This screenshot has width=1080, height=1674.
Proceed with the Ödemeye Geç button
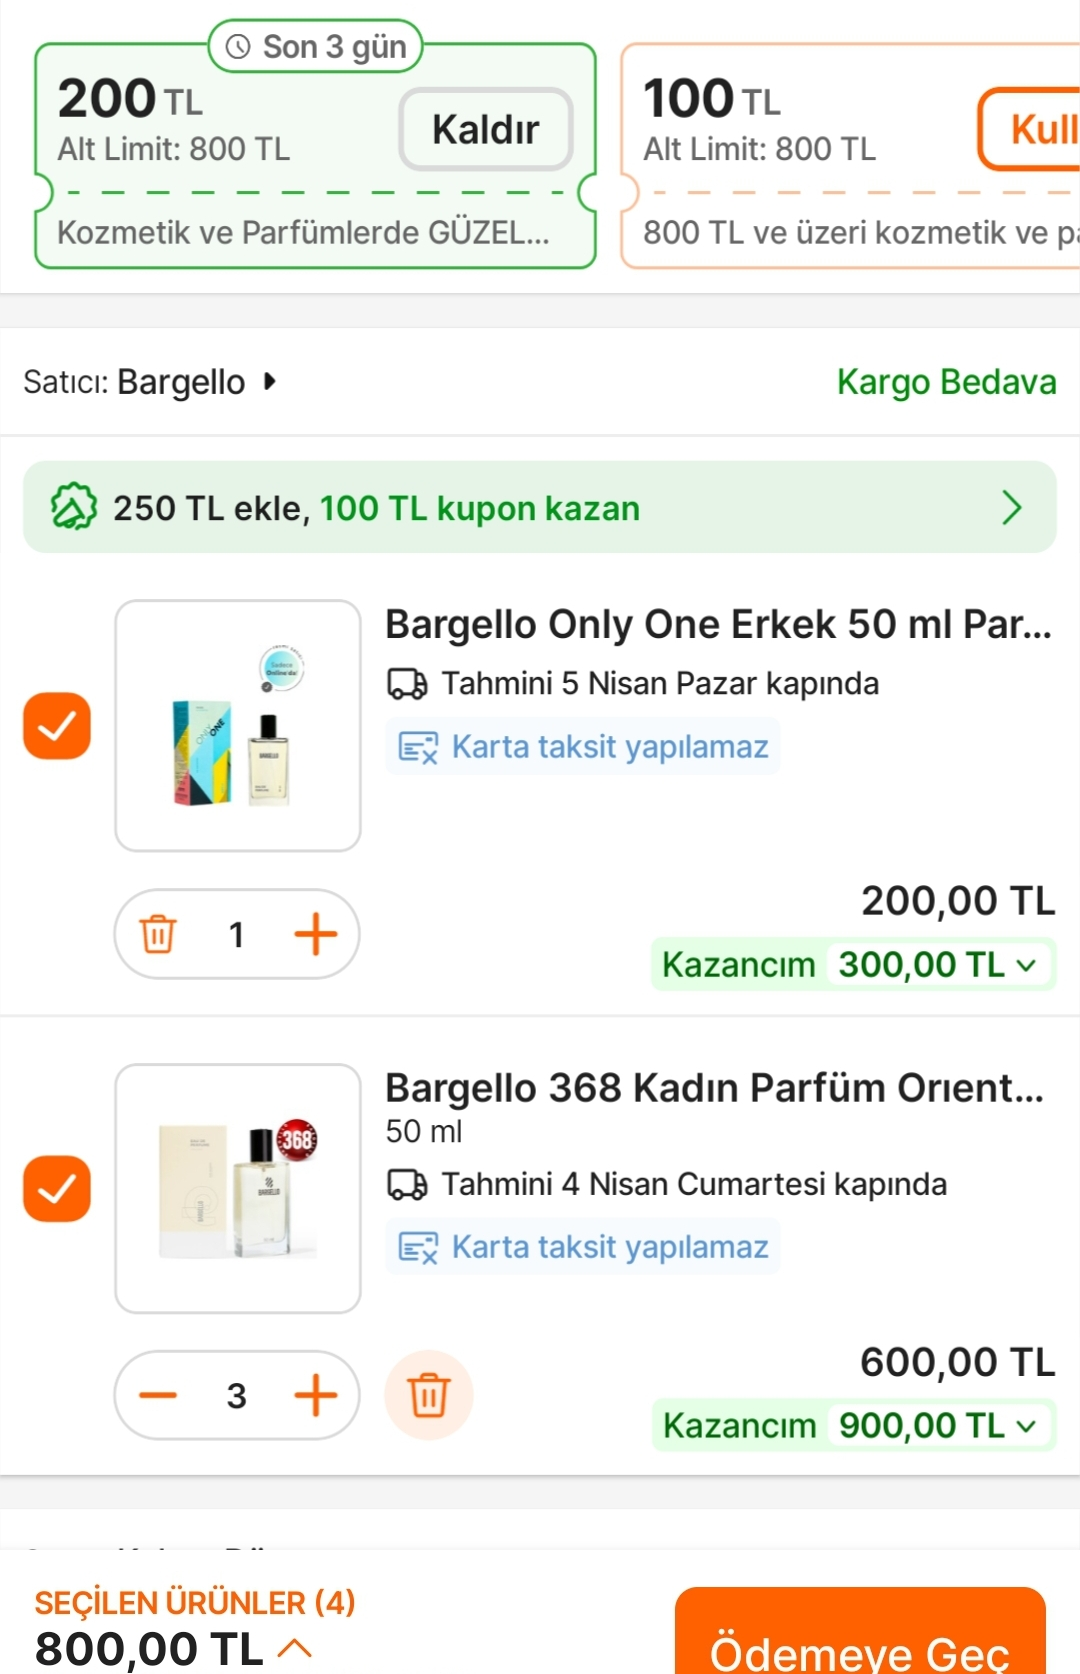(860, 1640)
